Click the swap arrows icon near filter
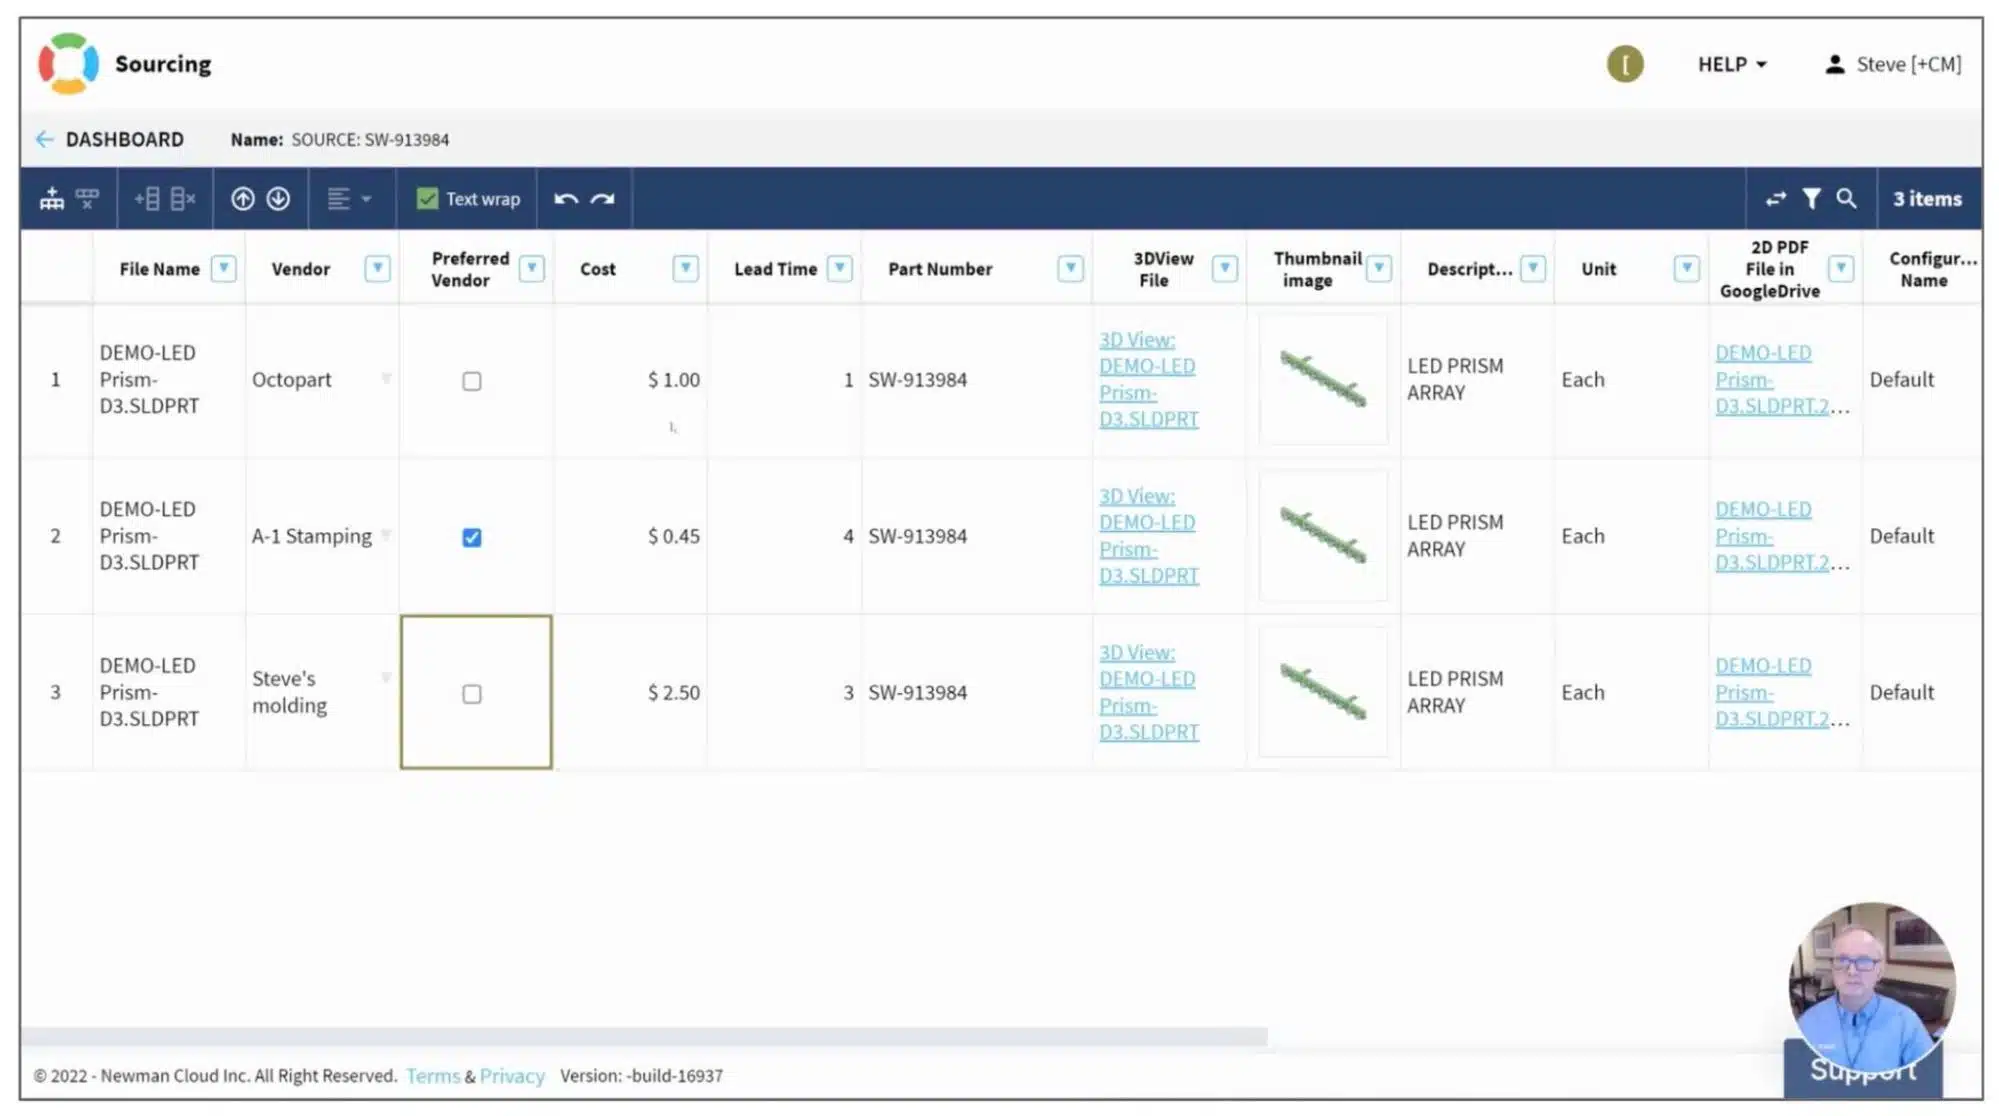 pos(1775,199)
